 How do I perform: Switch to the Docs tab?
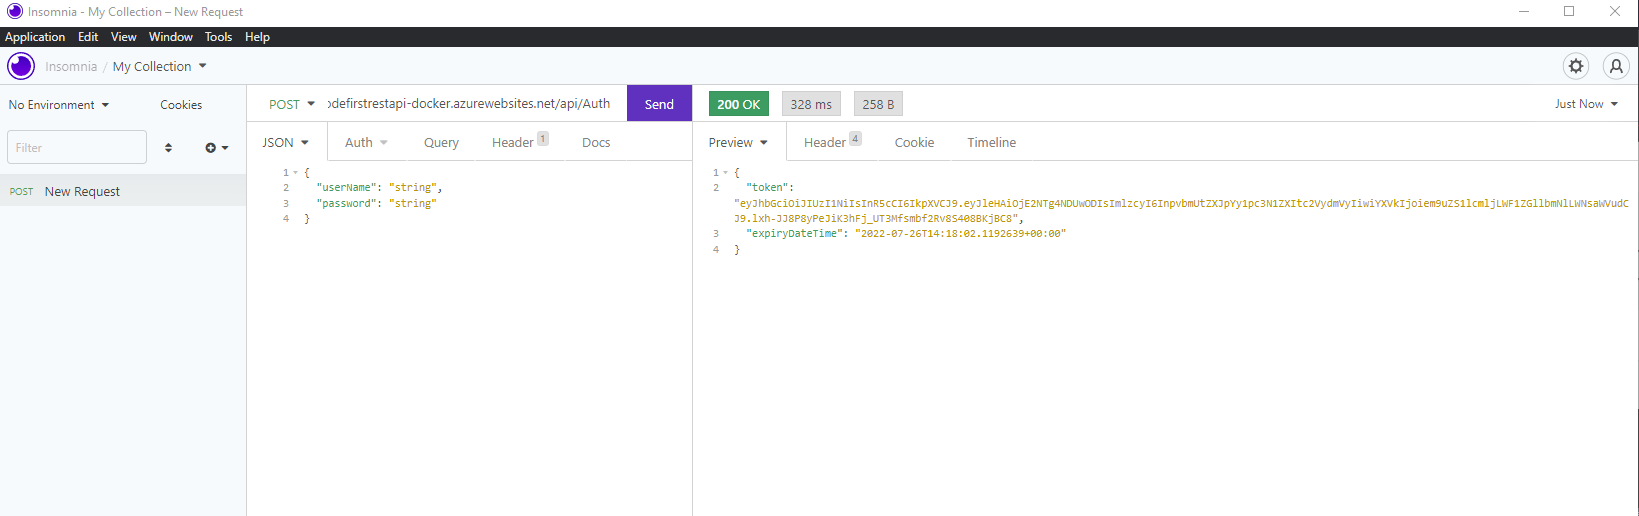[x=596, y=142]
